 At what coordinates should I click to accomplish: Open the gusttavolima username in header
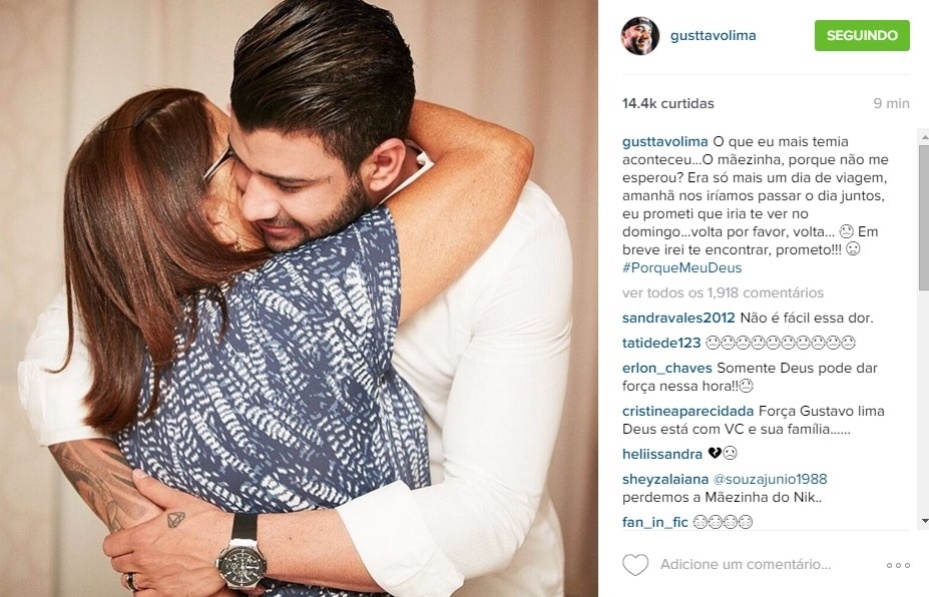pos(713,36)
